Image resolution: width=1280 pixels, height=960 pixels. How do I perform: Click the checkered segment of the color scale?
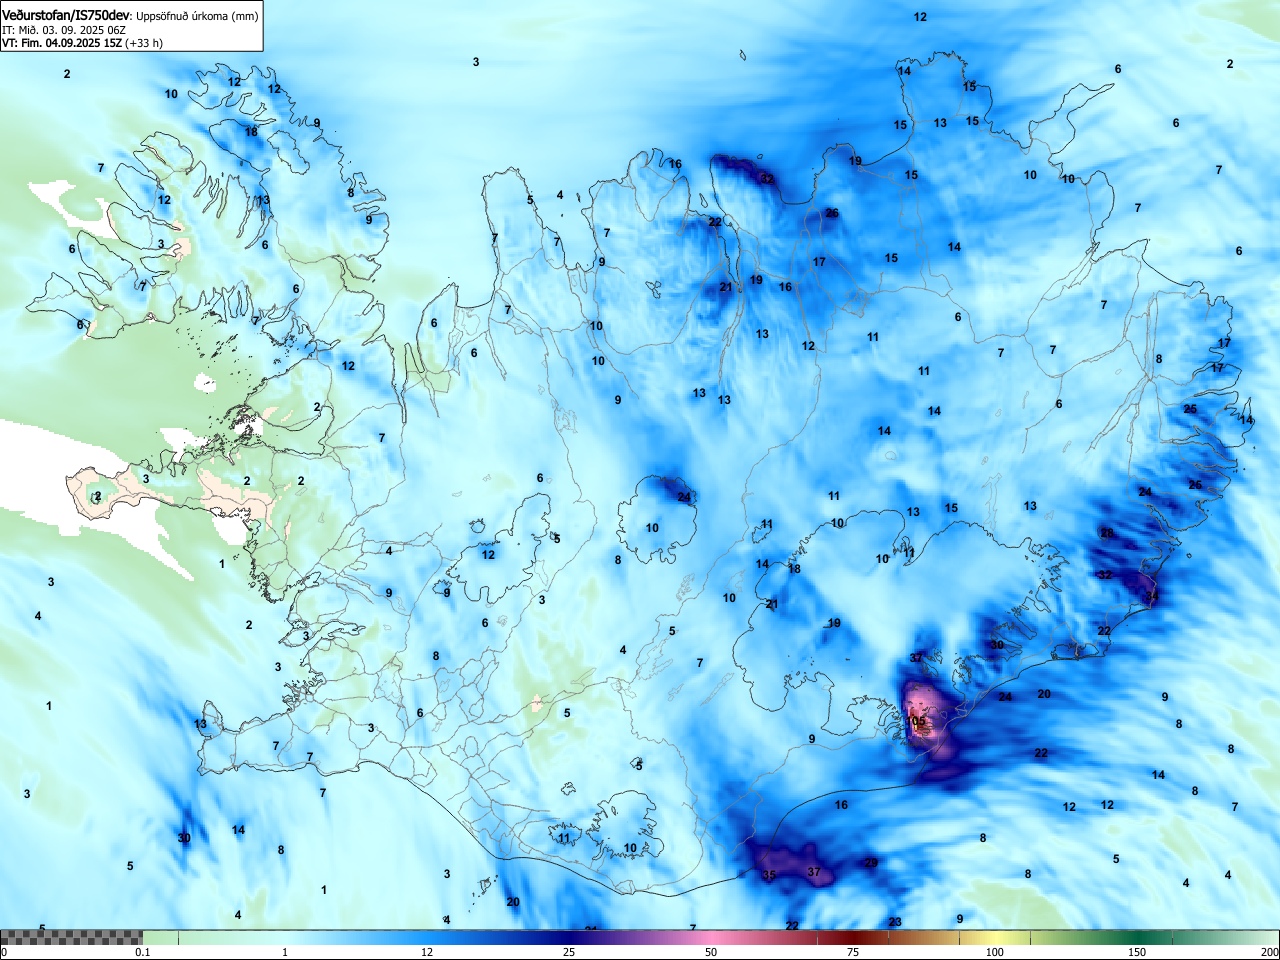71,937
